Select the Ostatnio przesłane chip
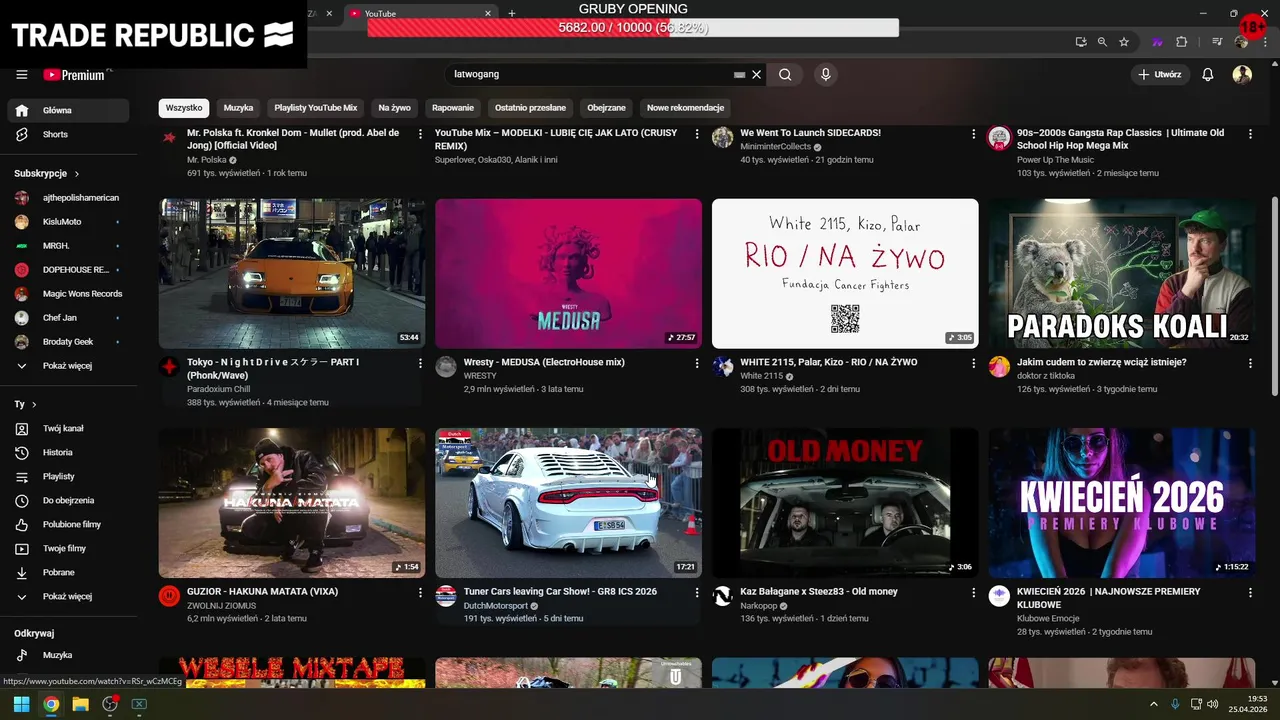 [x=530, y=108]
